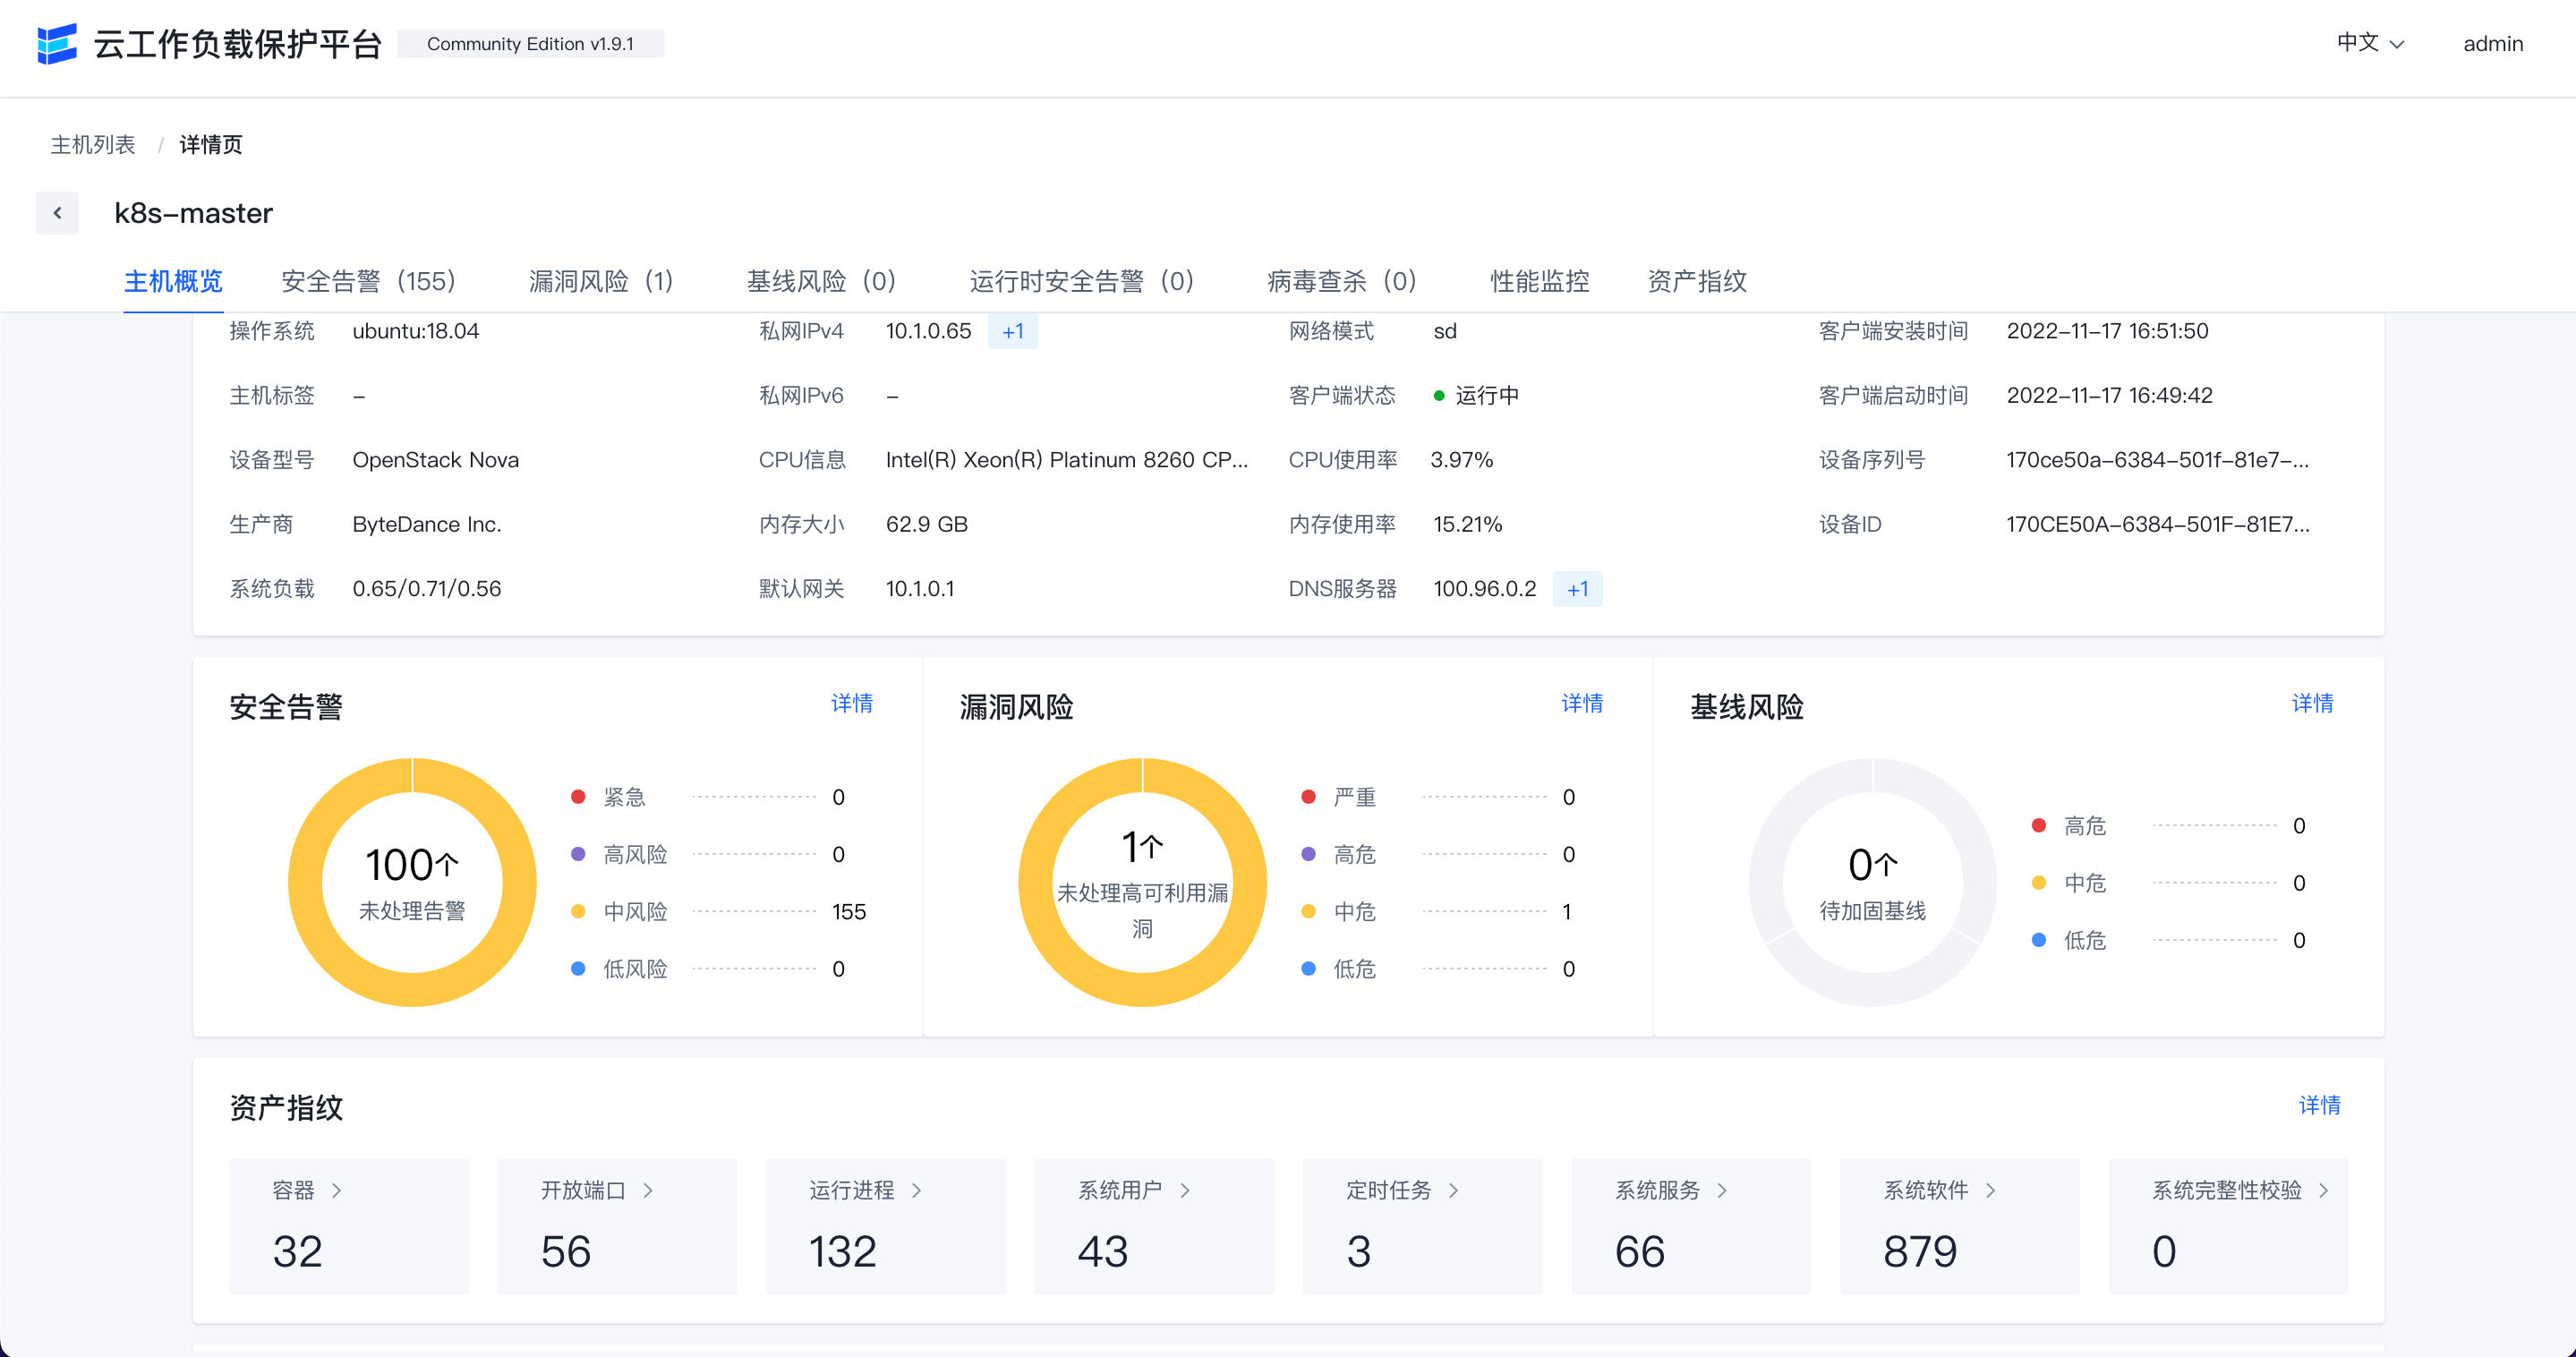Click the red 严重 legend dot
The height and width of the screenshot is (1357, 2576).
(x=1308, y=797)
